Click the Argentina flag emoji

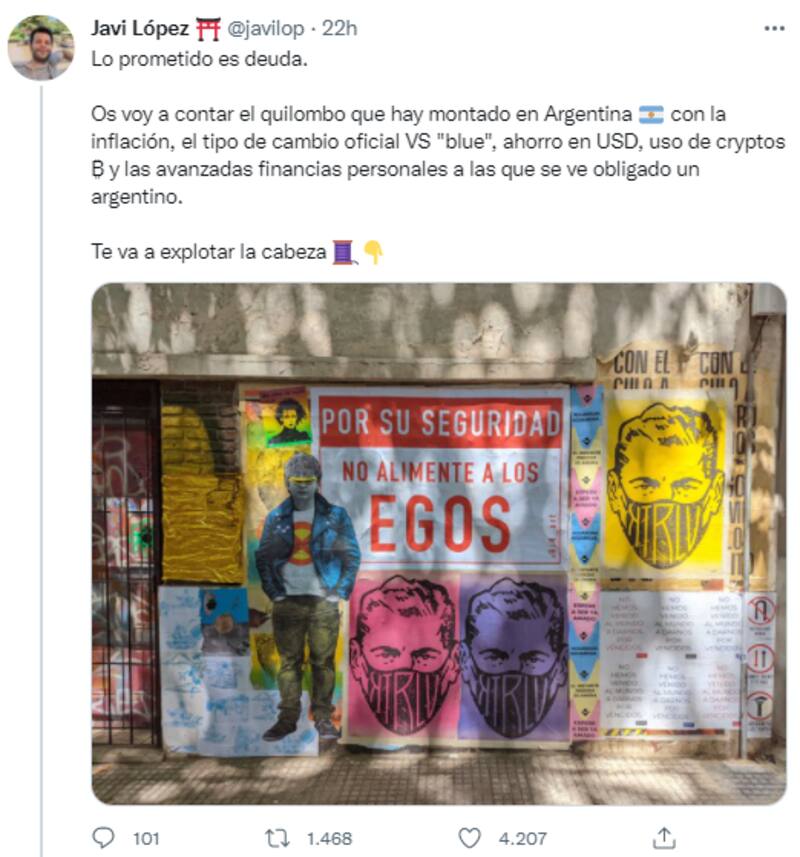tap(651, 115)
